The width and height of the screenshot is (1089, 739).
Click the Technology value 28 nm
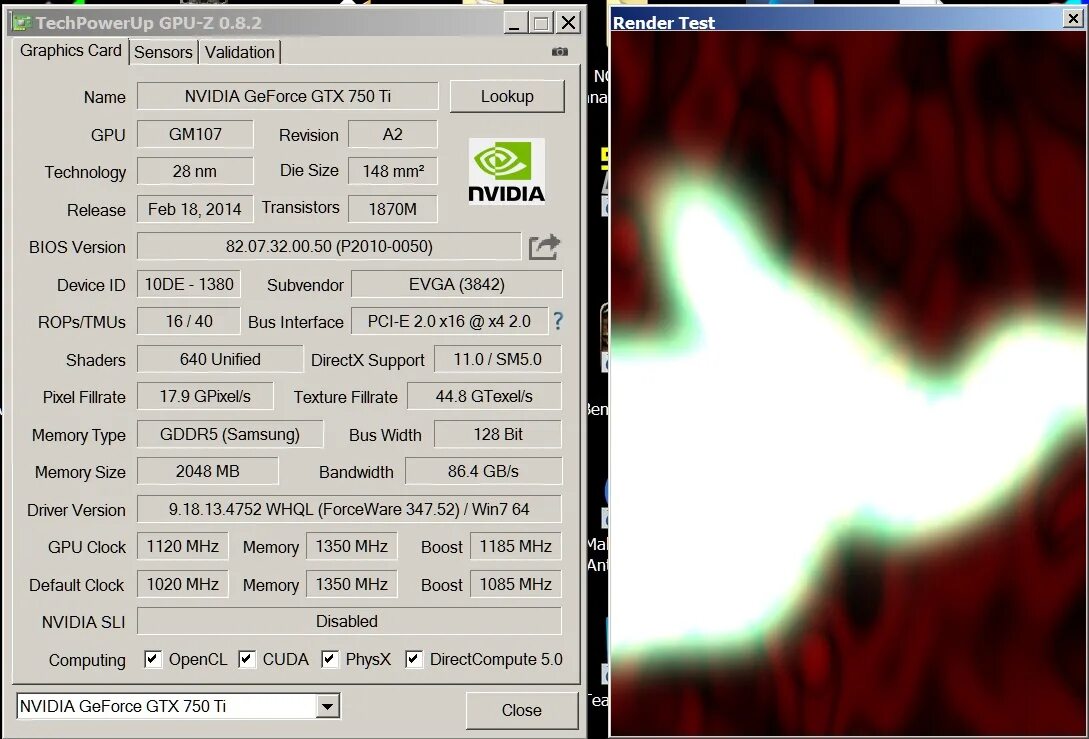click(x=195, y=172)
